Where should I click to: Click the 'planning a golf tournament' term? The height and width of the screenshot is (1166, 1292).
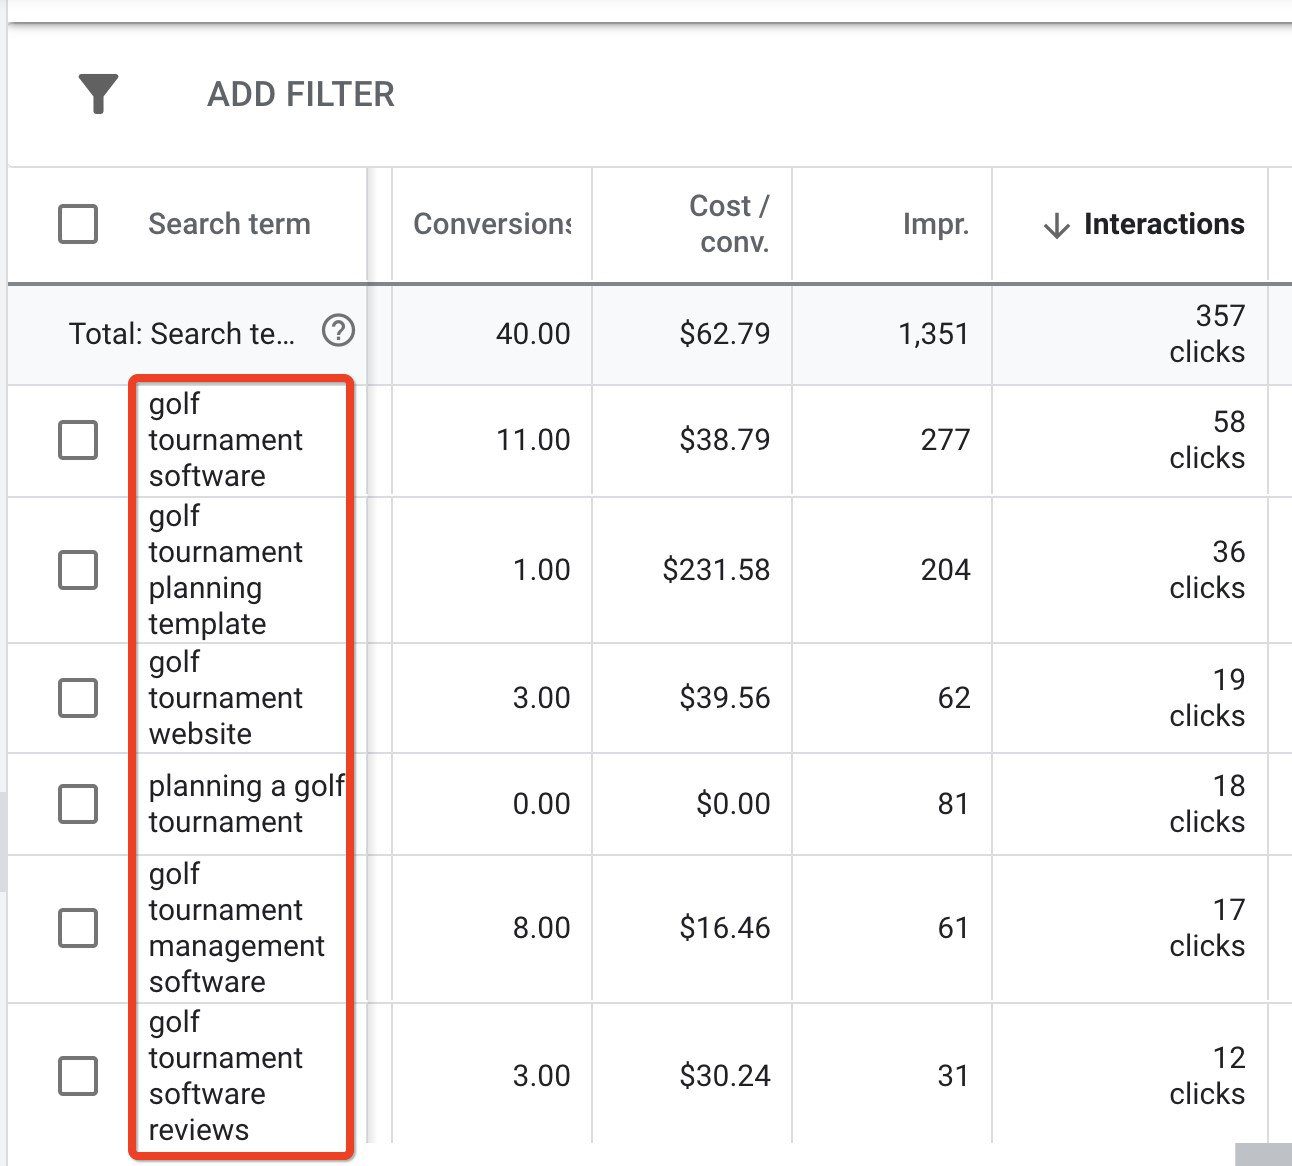point(247,804)
